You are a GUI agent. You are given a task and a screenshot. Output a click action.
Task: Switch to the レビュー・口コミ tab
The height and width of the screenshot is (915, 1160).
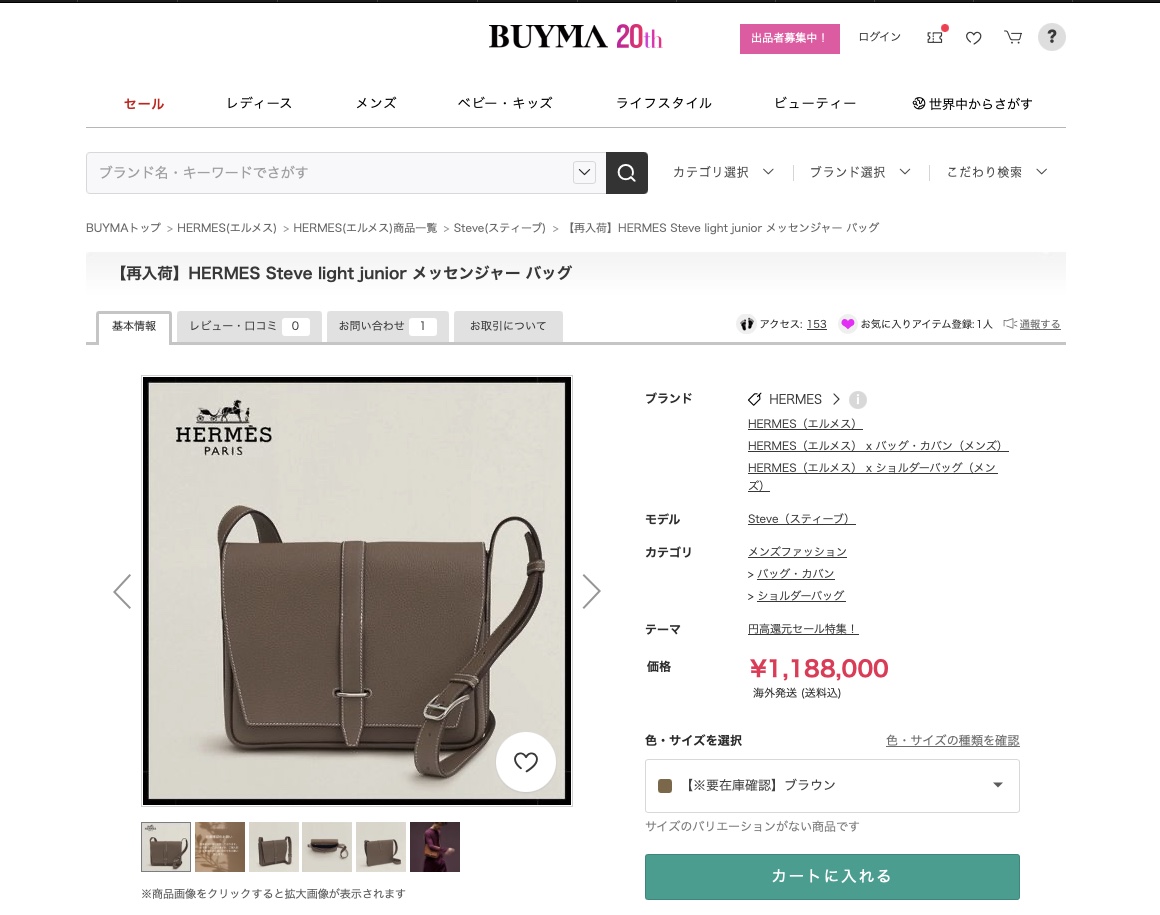pos(249,326)
